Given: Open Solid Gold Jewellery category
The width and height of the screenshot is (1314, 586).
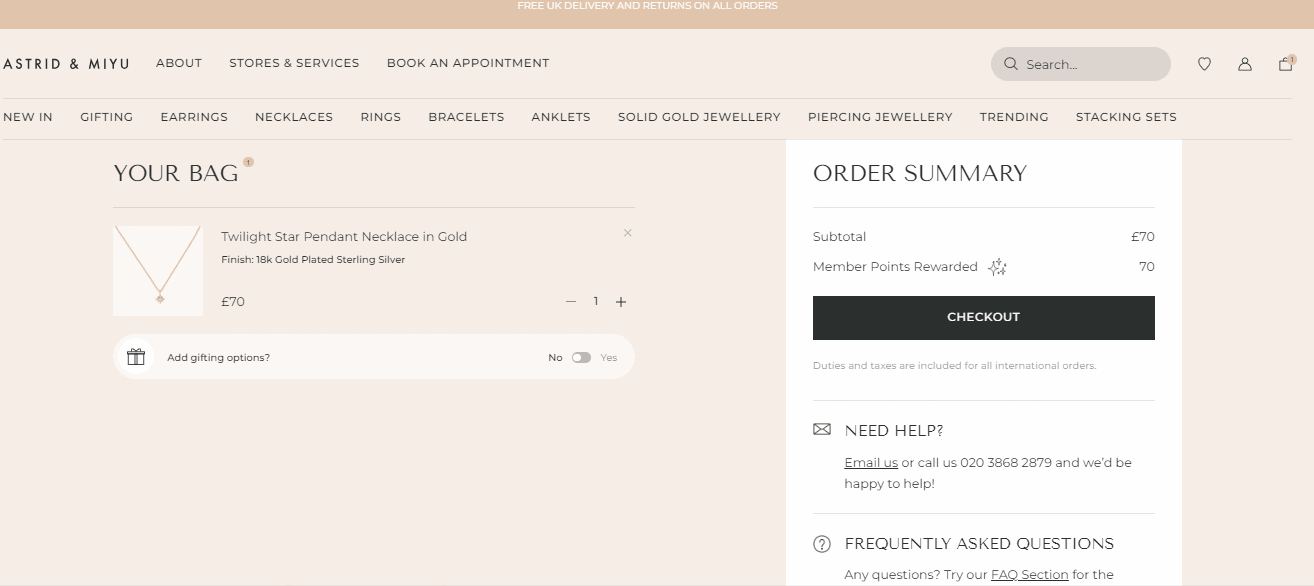Looking at the screenshot, I should [699, 117].
